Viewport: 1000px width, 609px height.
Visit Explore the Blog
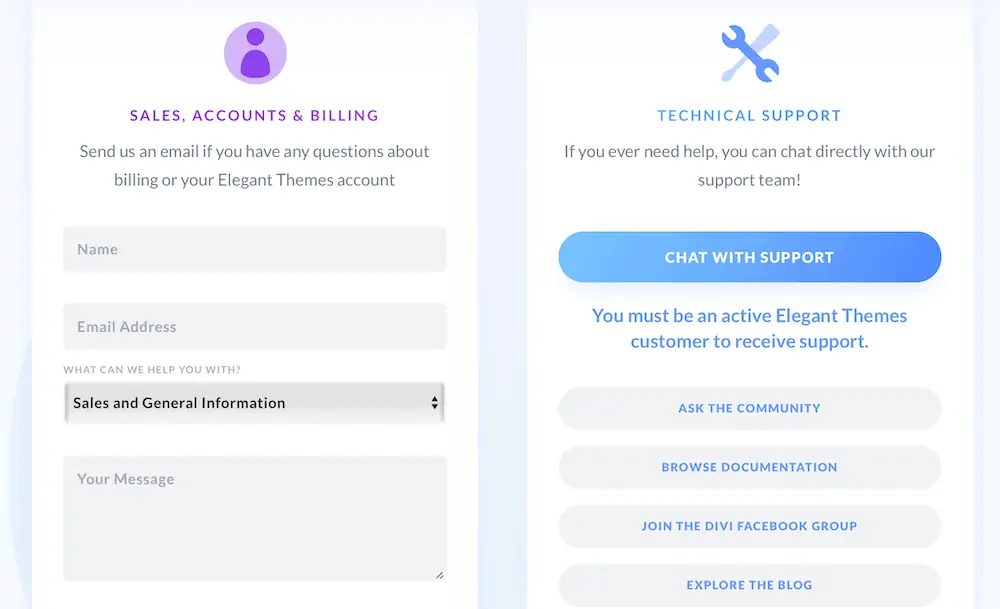tap(750, 585)
